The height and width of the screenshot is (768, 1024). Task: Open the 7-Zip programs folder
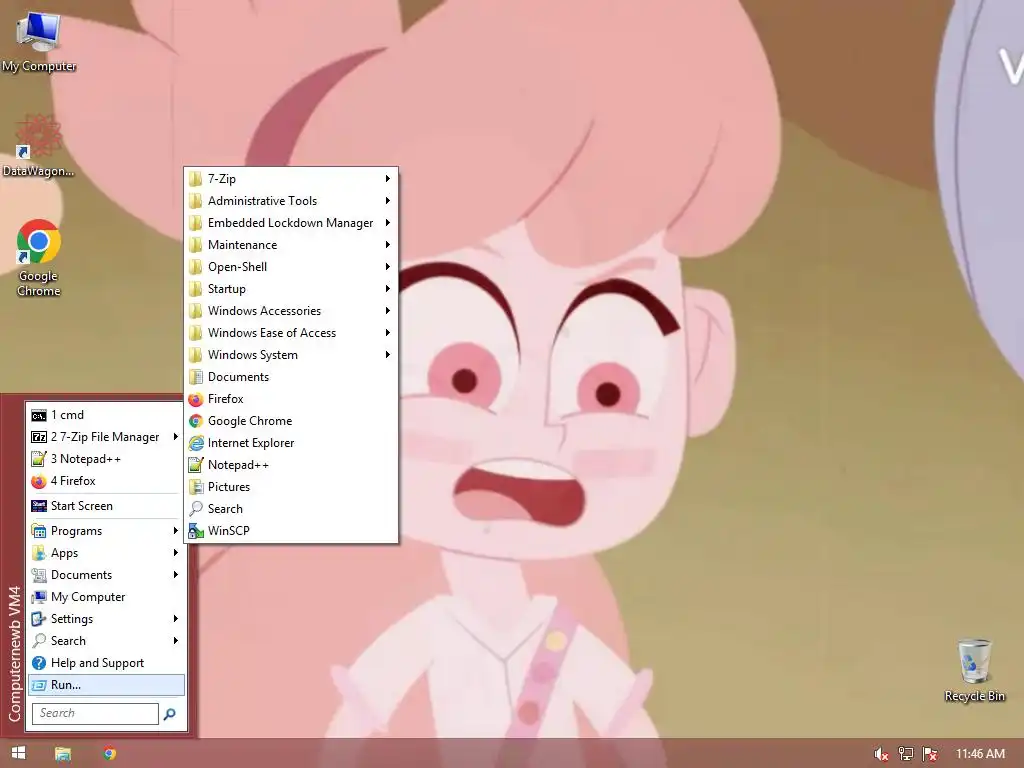pyautogui.click(x=291, y=179)
